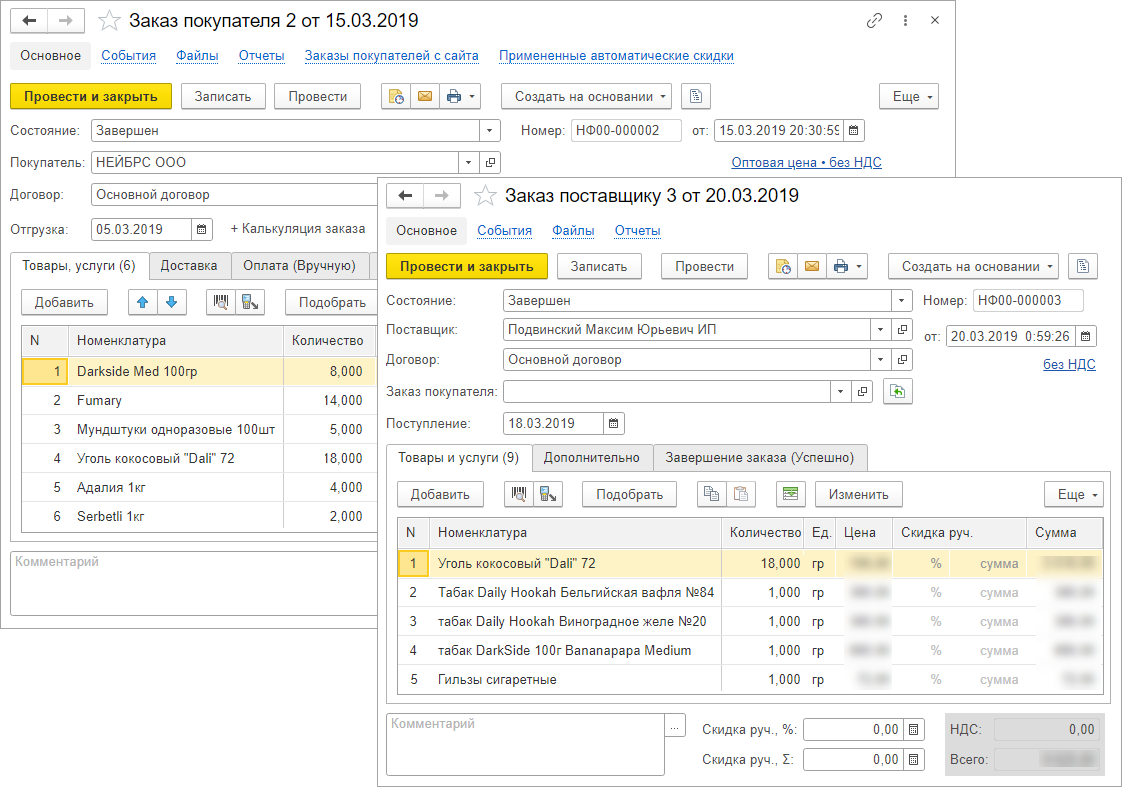Click copy rows icon in supplier order table toolbar

coord(711,494)
